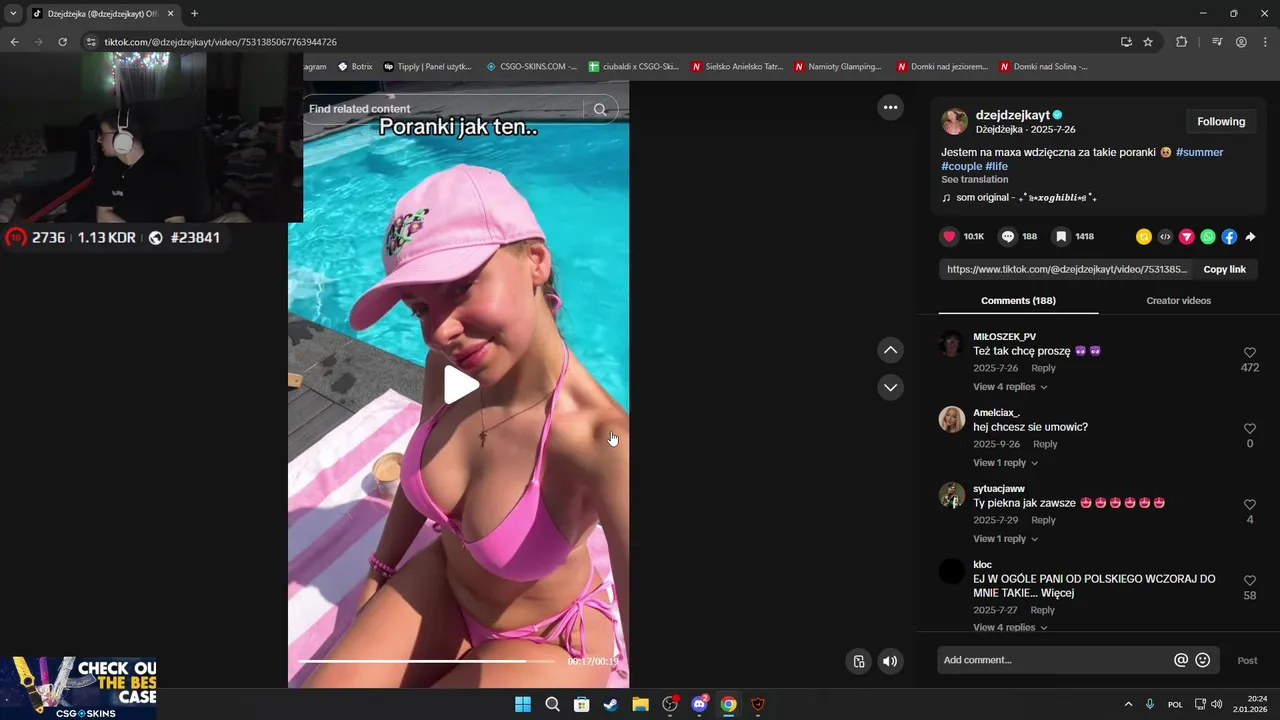The height and width of the screenshot is (720, 1280).
Task: Click the browser address bar URL
Action: pyautogui.click(x=221, y=42)
